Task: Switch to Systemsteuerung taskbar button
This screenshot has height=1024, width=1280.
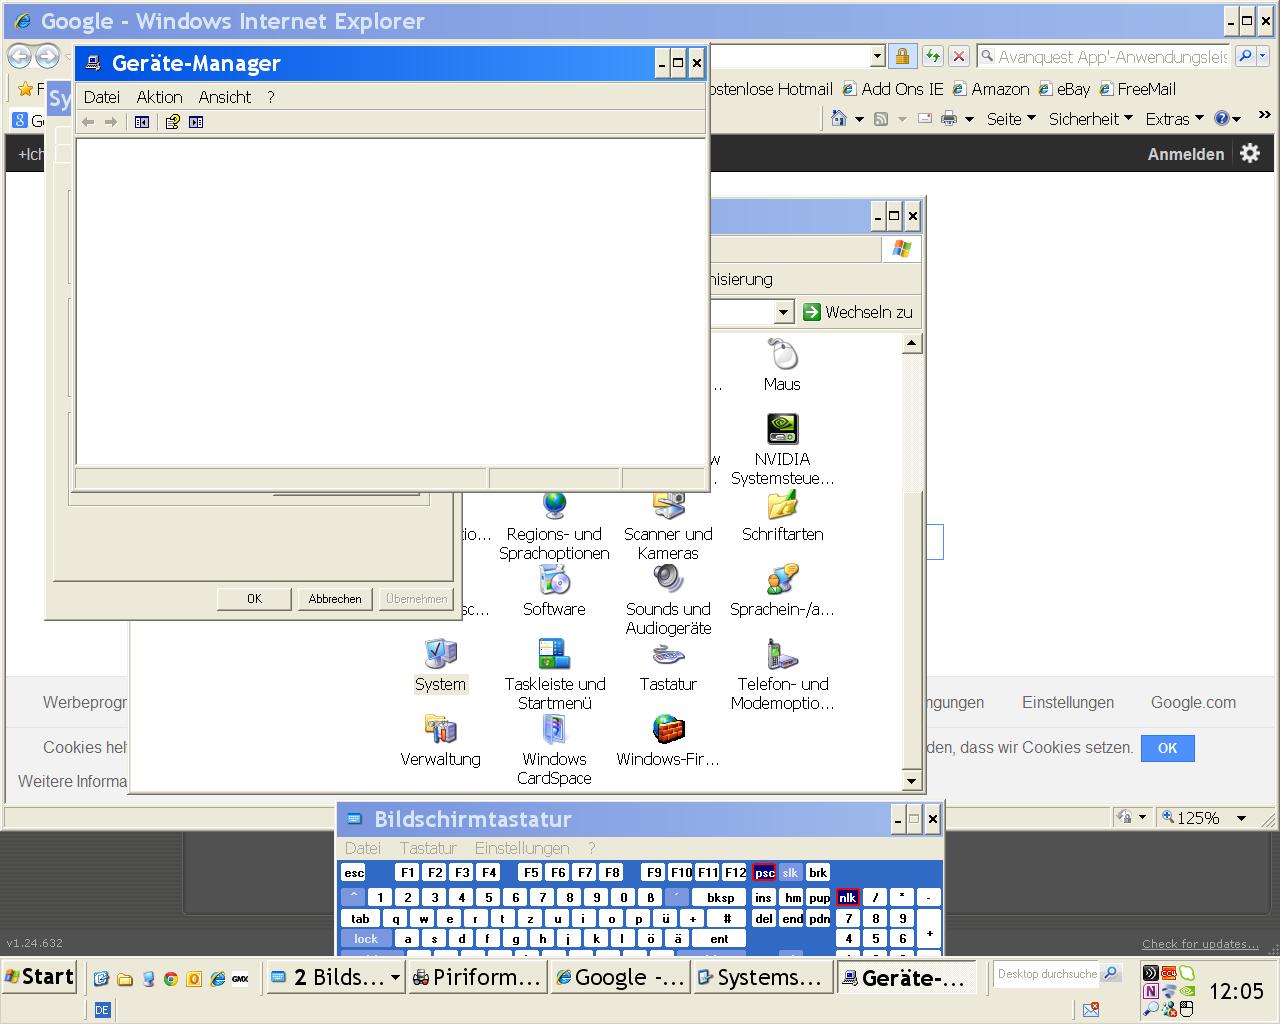Action: (x=762, y=977)
